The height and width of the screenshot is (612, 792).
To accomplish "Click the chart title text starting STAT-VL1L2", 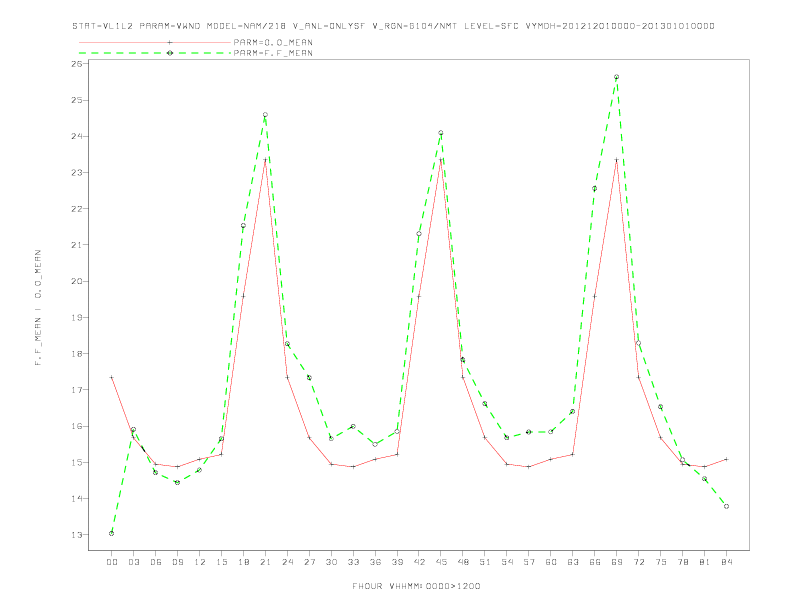I will pyautogui.click(x=393, y=26).
